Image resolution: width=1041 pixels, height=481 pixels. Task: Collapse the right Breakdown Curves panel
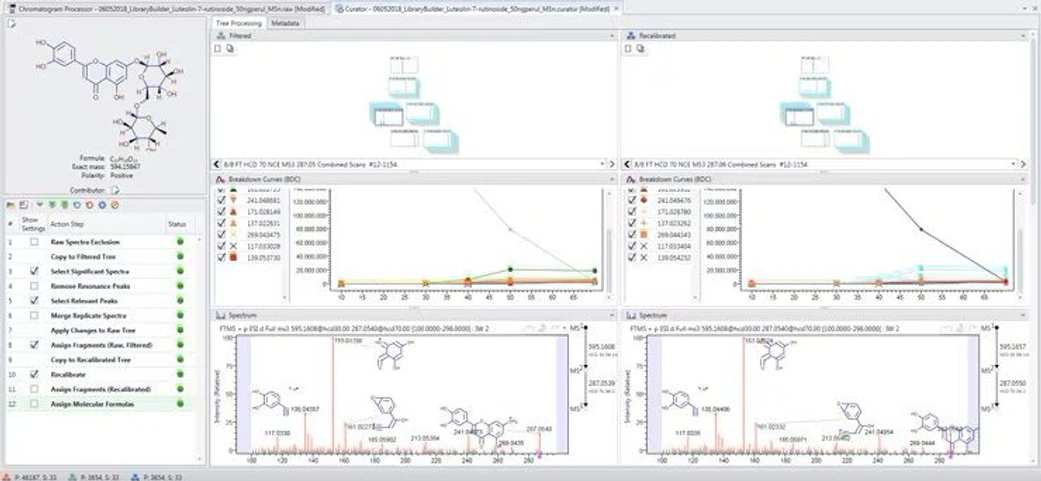[x=1021, y=180]
